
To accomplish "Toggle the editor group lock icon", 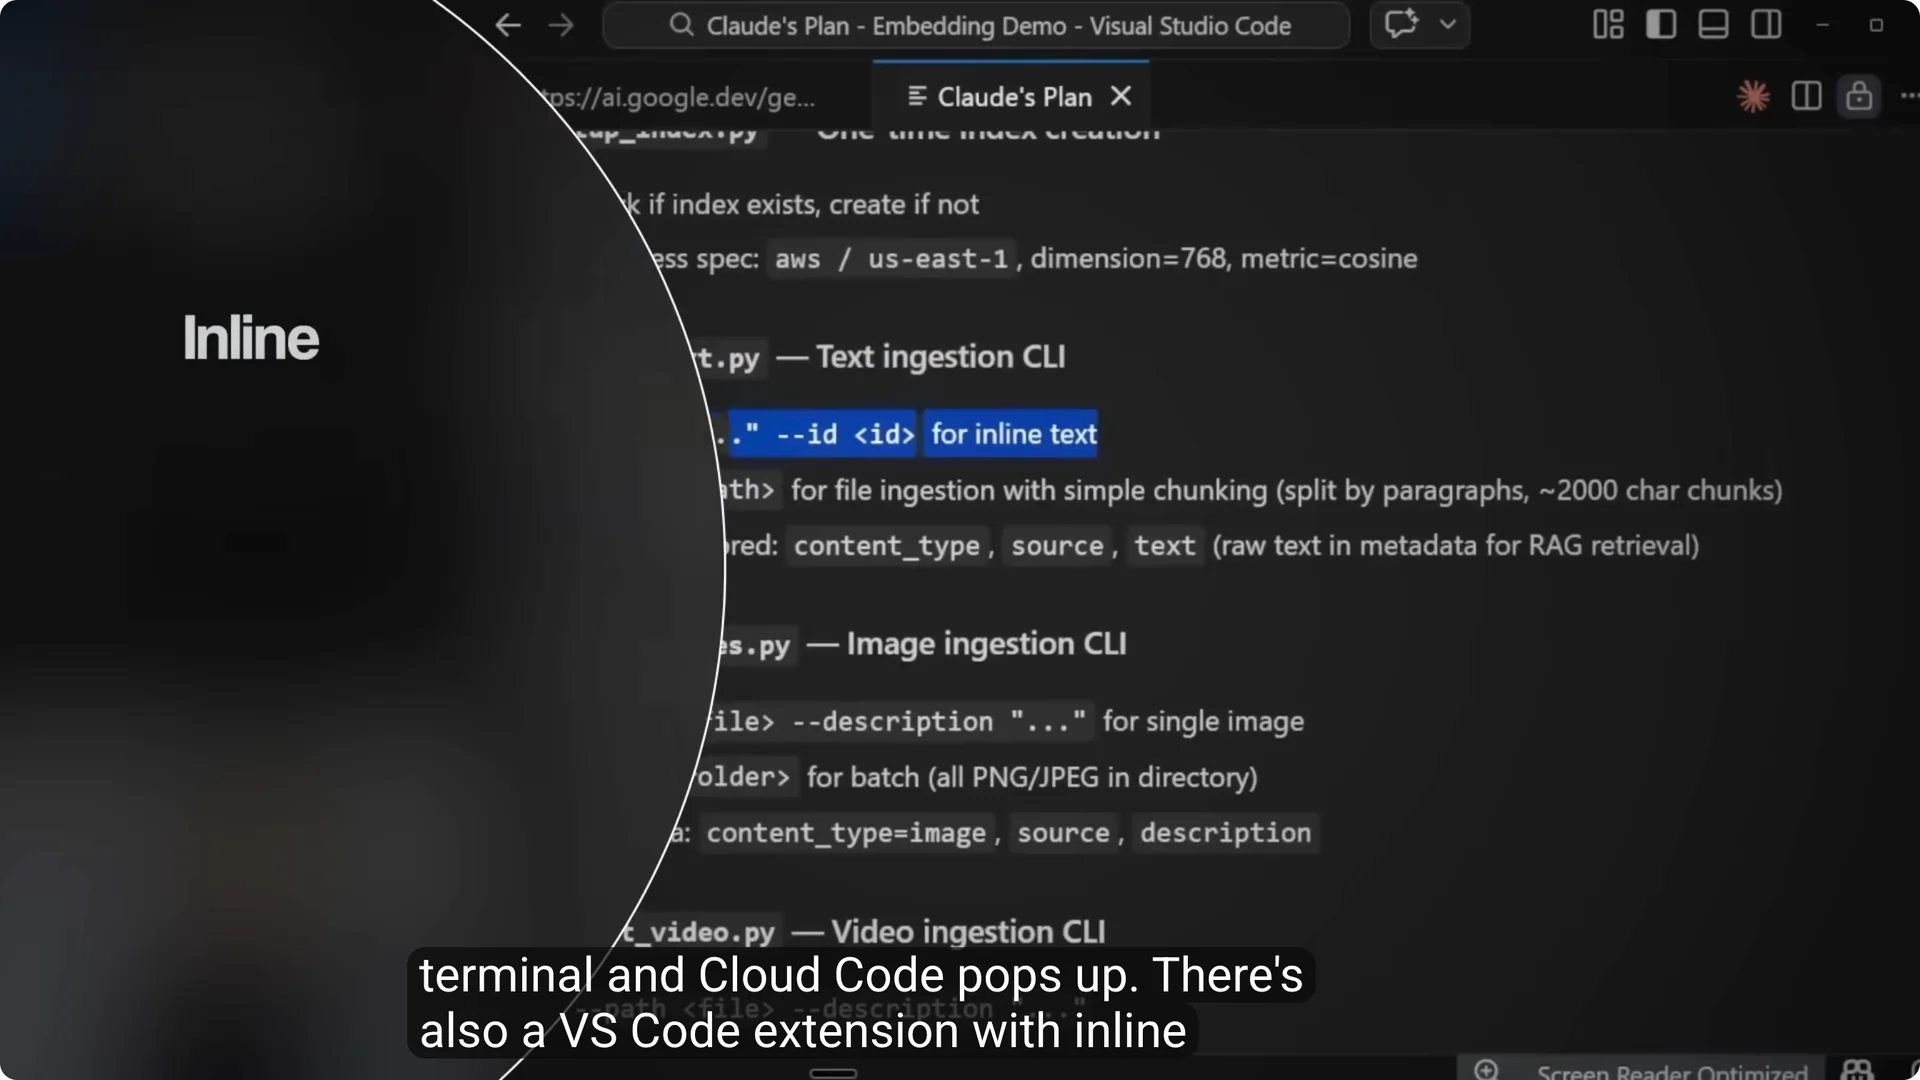I will (x=1859, y=96).
